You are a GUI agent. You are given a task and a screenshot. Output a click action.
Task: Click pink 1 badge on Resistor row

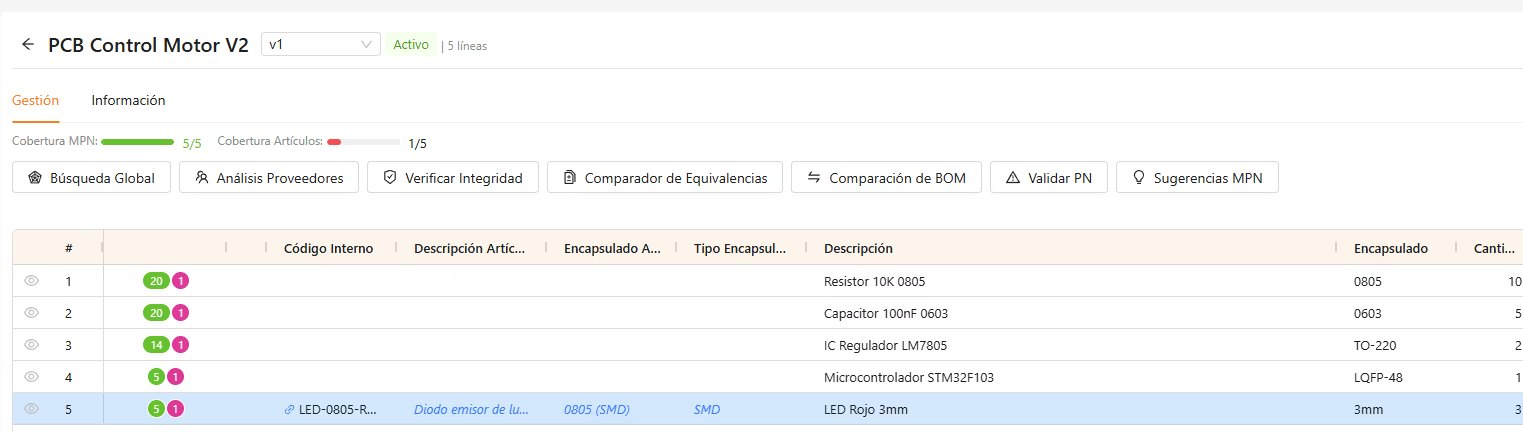coord(181,281)
